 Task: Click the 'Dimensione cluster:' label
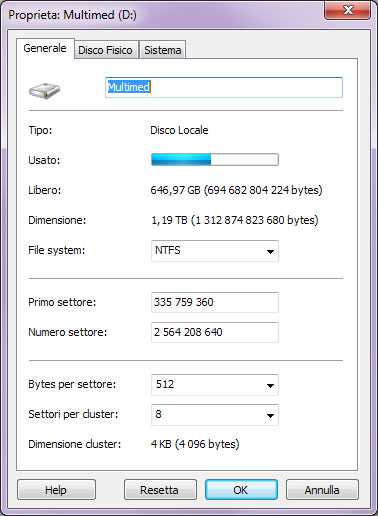74,444
